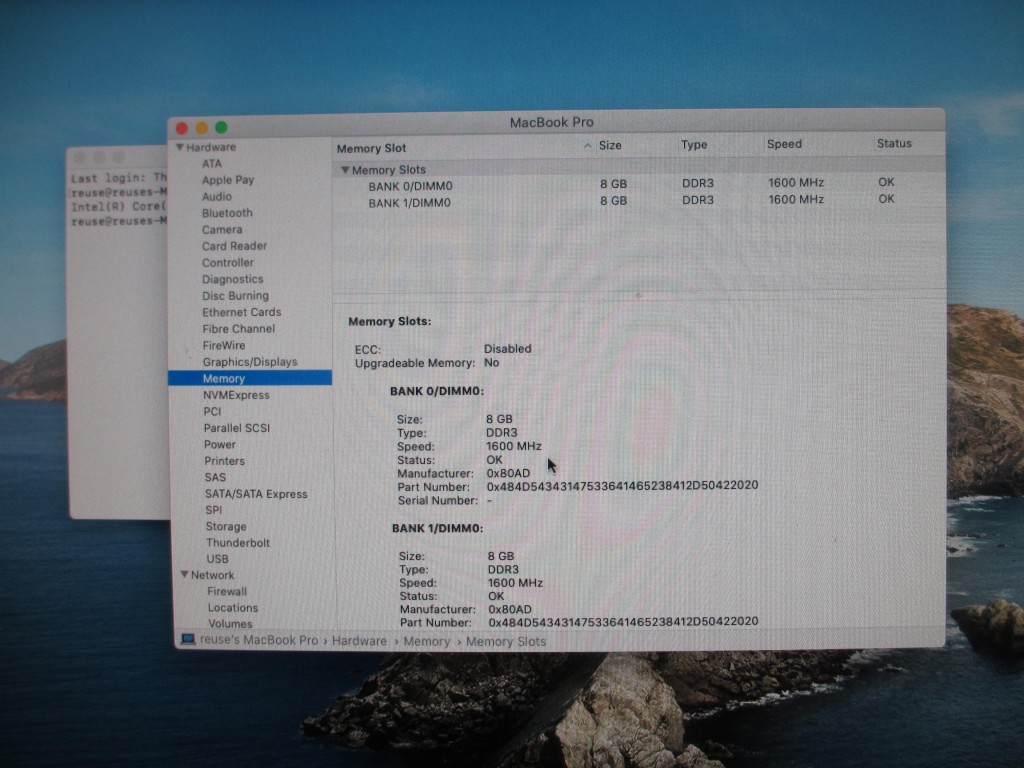Viewport: 1024px width, 768px height.
Task: Select Ethernet Cards in the sidebar
Action: point(242,312)
